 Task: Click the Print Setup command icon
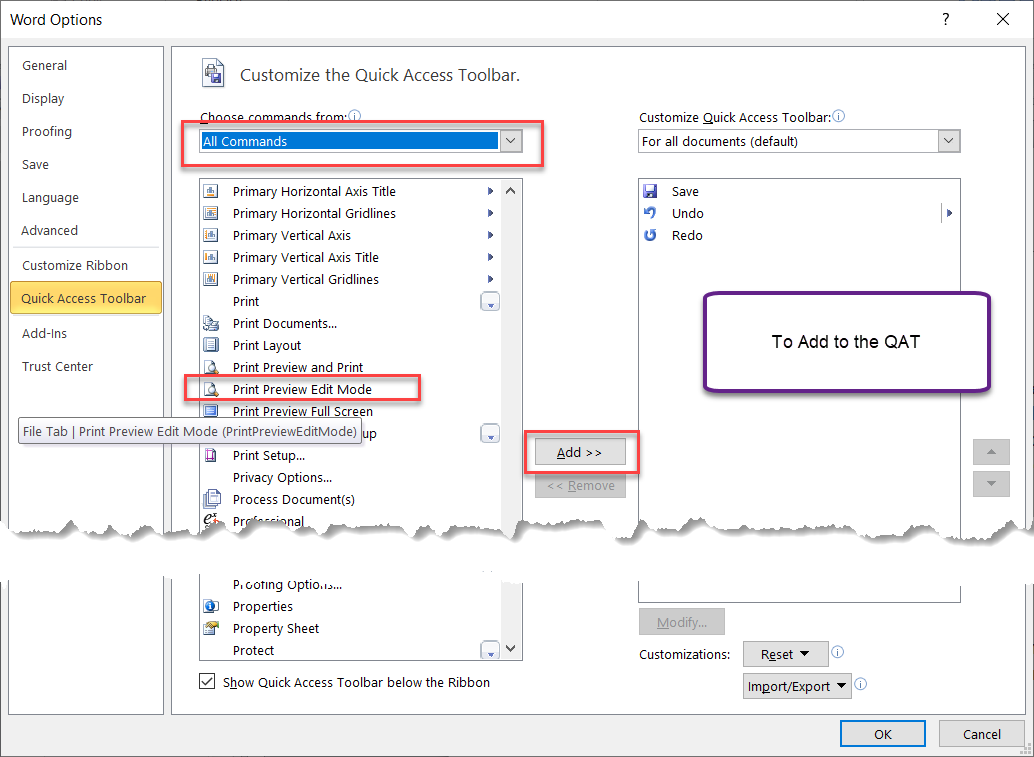click(x=212, y=455)
